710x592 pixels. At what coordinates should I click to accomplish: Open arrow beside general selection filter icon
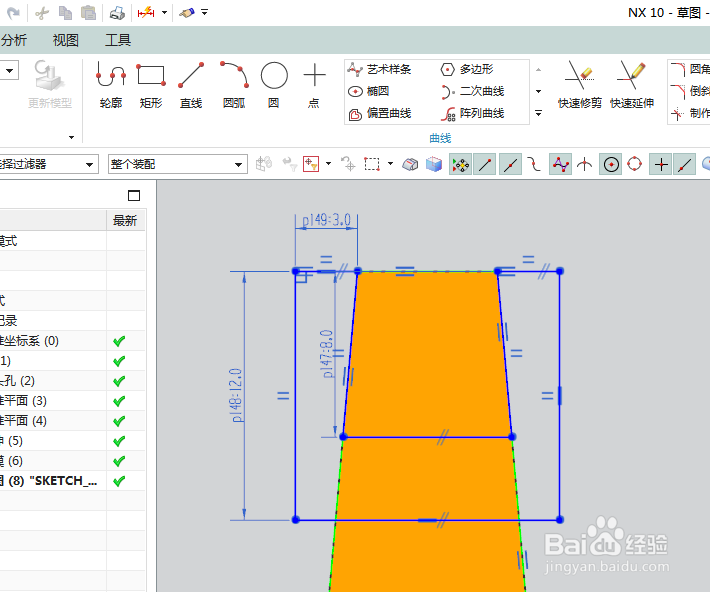point(329,164)
